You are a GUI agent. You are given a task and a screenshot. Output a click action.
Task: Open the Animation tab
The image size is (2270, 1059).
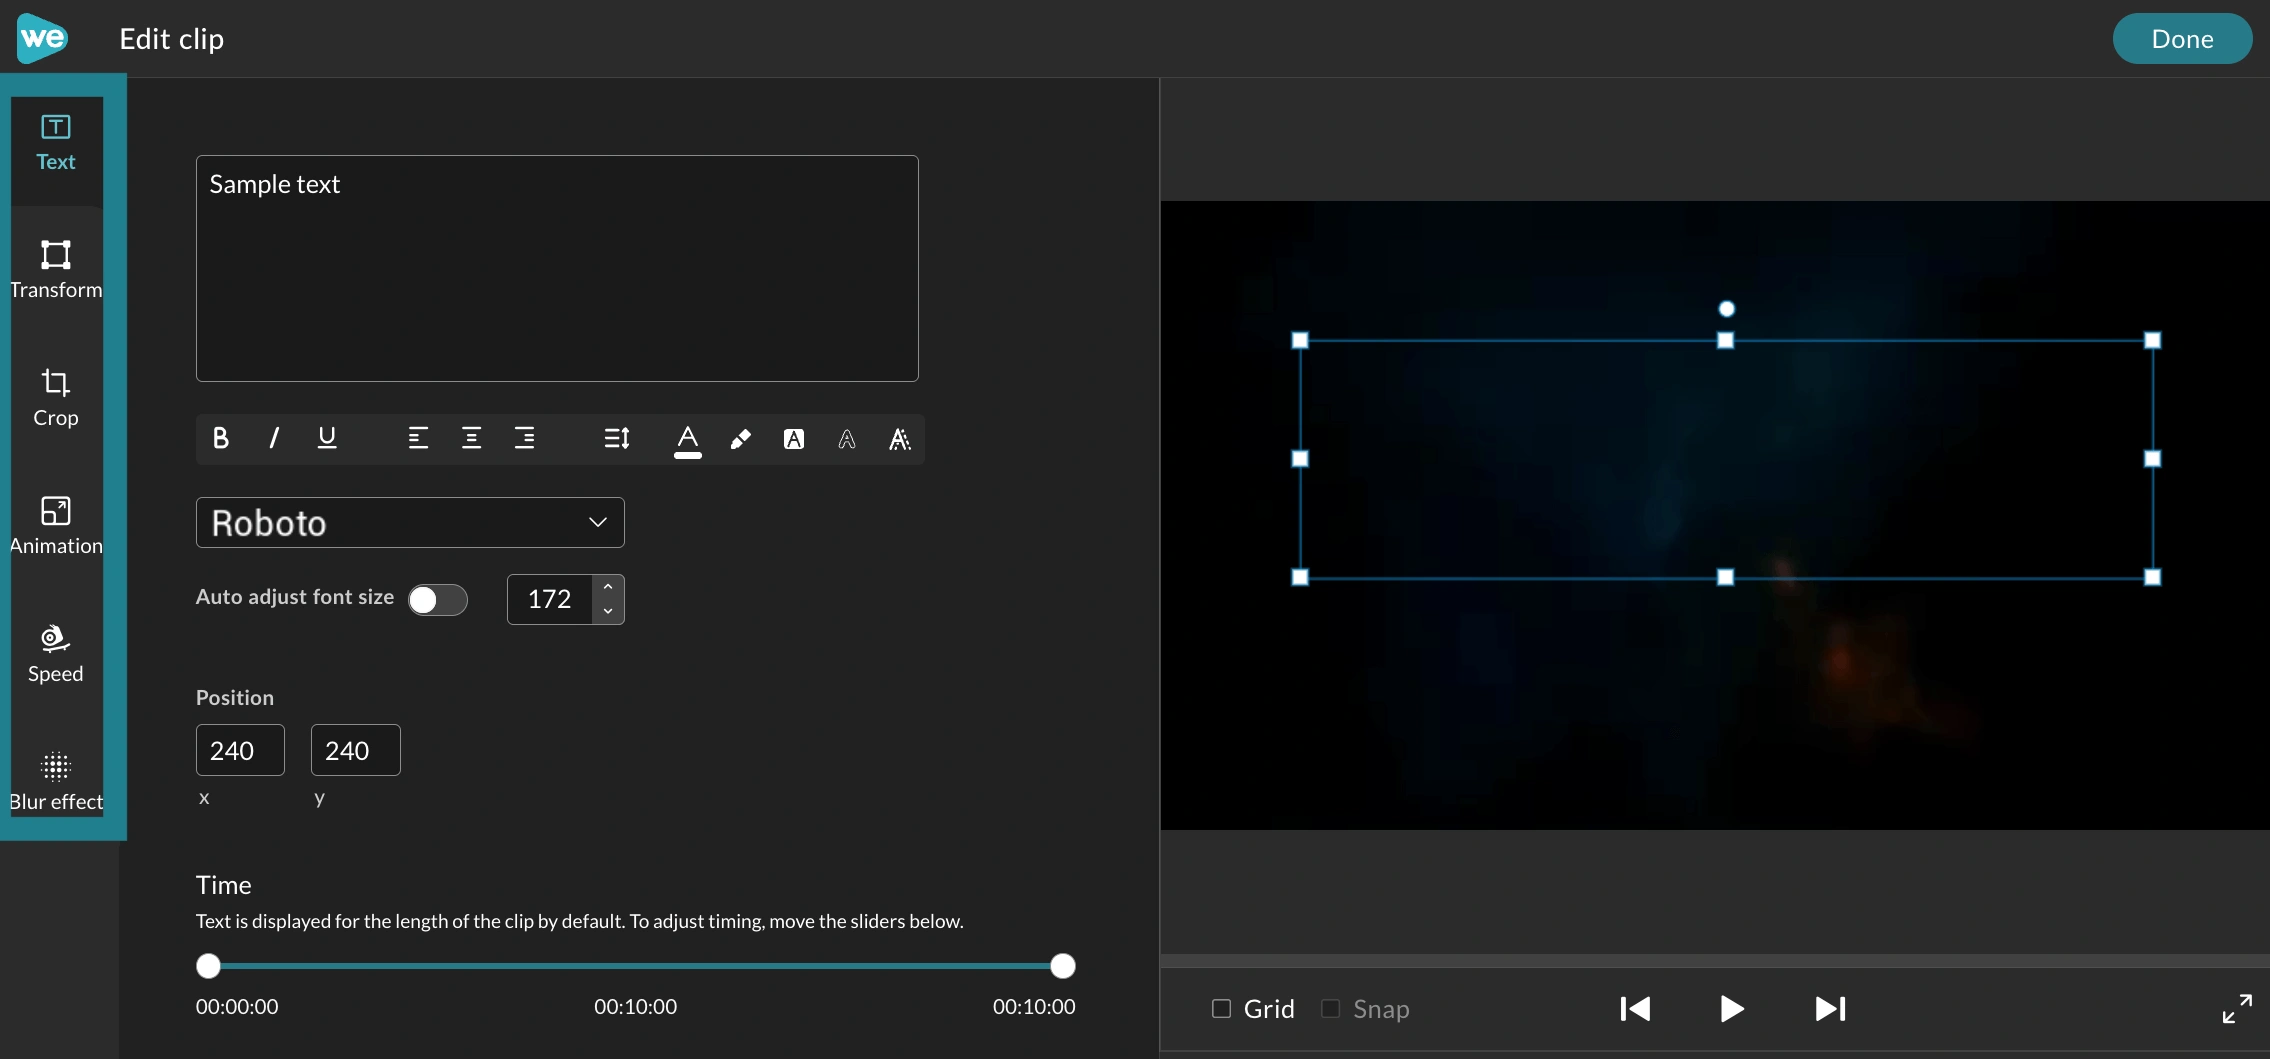[x=56, y=526]
